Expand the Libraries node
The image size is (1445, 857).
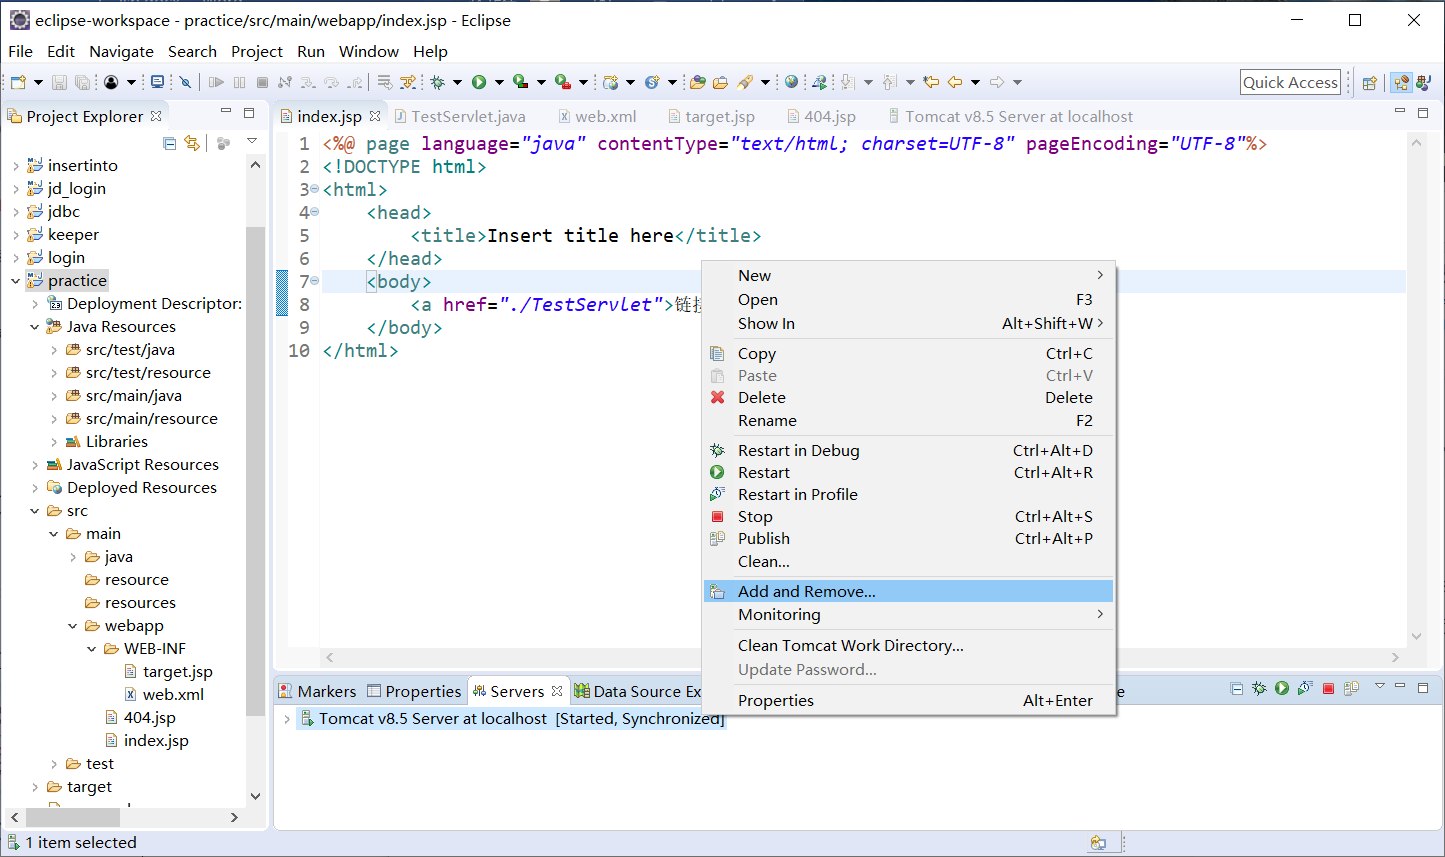(54, 442)
